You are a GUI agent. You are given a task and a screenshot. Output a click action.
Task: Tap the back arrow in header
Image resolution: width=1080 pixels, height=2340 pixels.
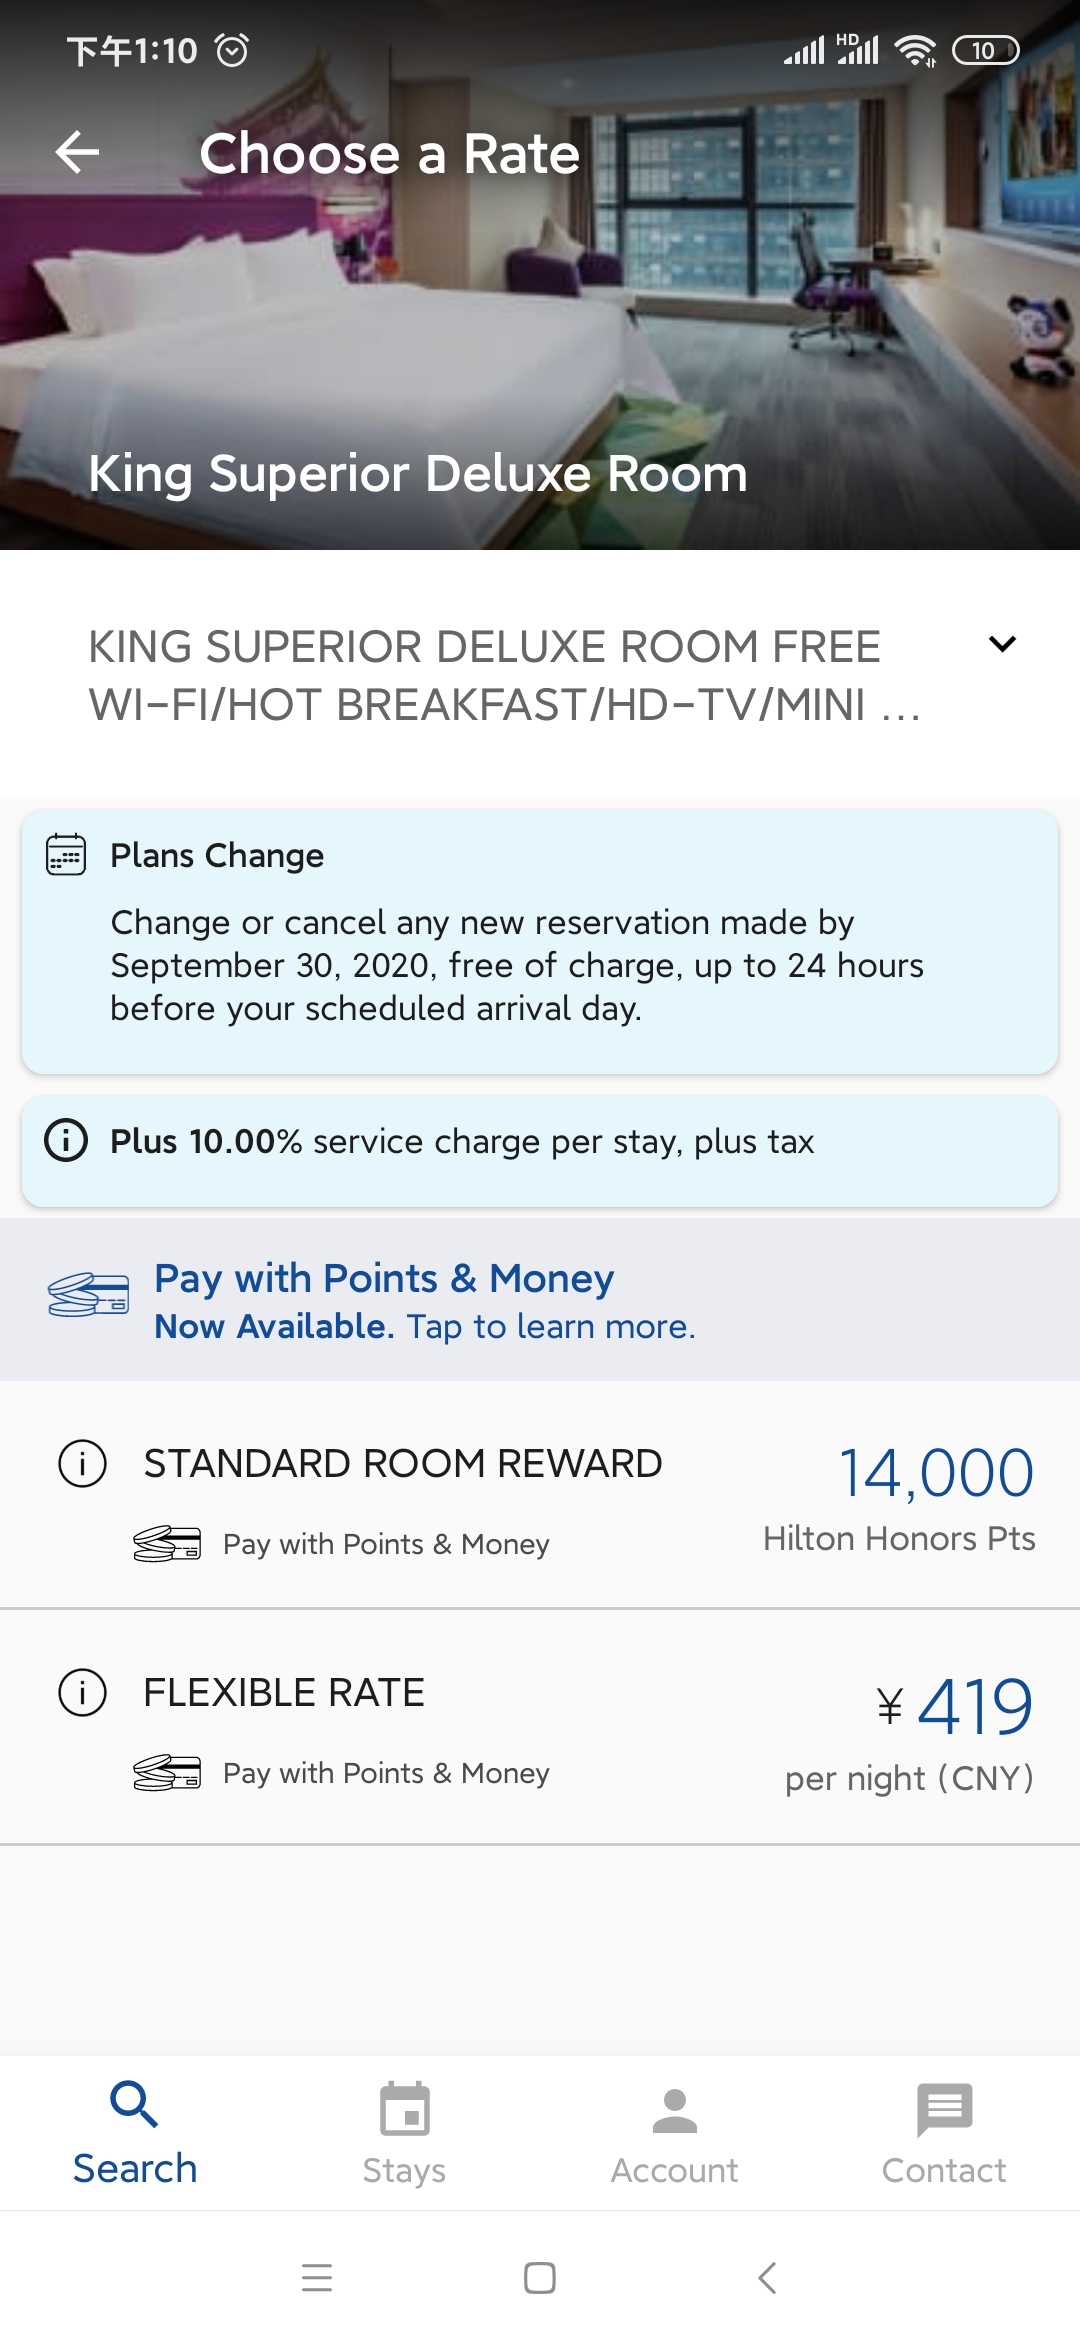77,153
